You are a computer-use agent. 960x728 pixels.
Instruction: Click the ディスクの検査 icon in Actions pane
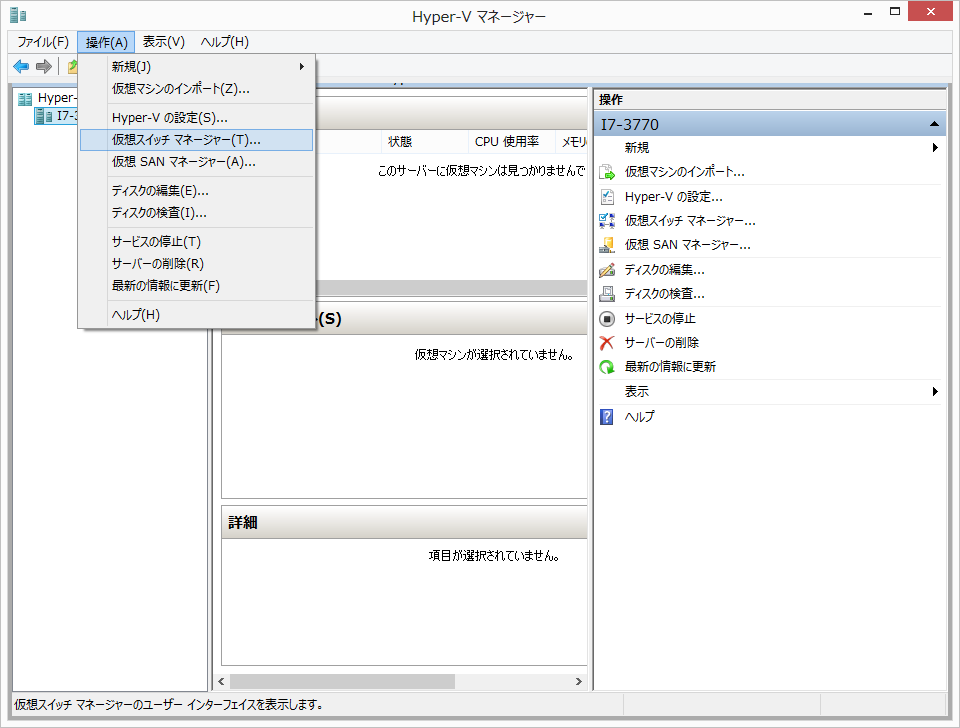(607, 294)
